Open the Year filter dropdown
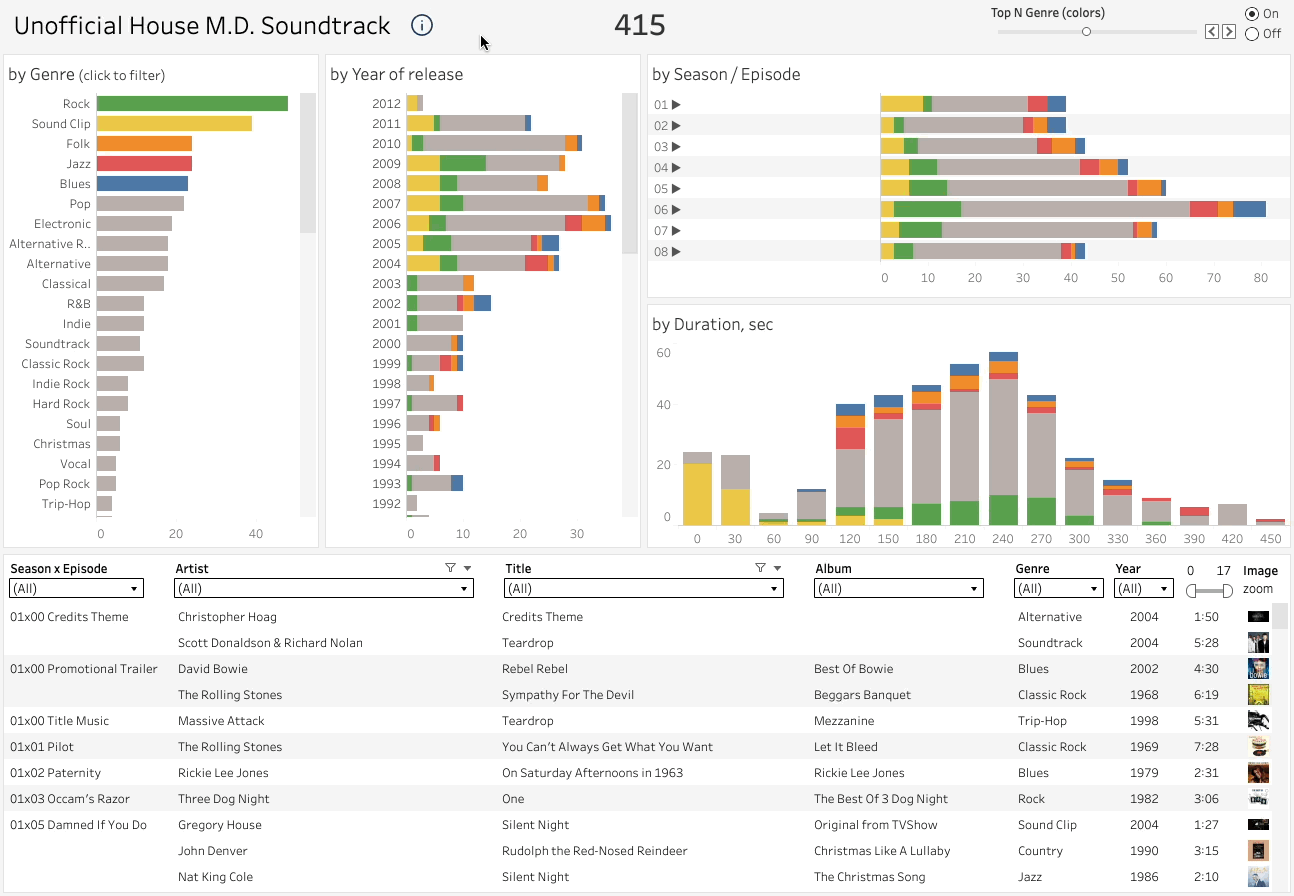The width and height of the screenshot is (1294, 896). [x=1143, y=589]
